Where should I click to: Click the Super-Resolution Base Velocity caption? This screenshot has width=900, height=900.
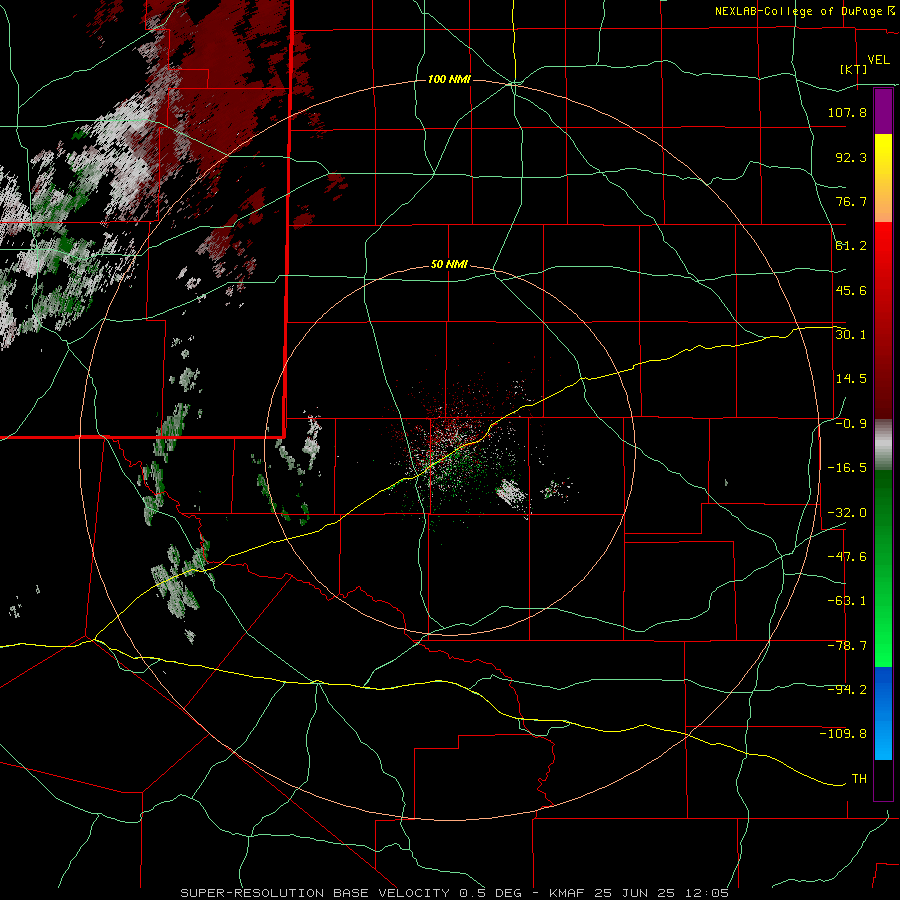coord(455,893)
